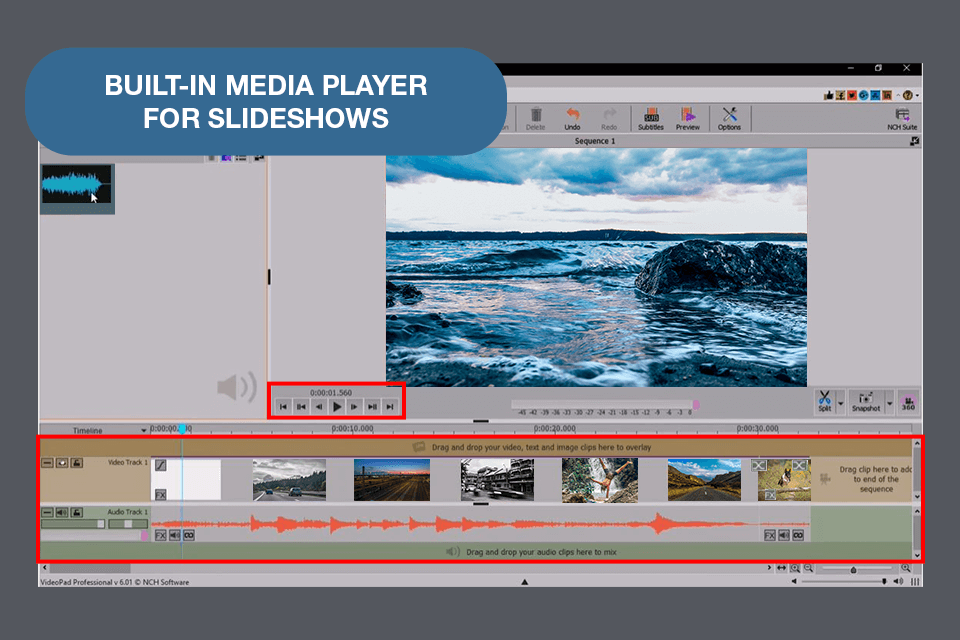Image resolution: width=960 pixels, height=640 pixels.
Task: Split the clip with scissors tool
Action: [825, 401]
